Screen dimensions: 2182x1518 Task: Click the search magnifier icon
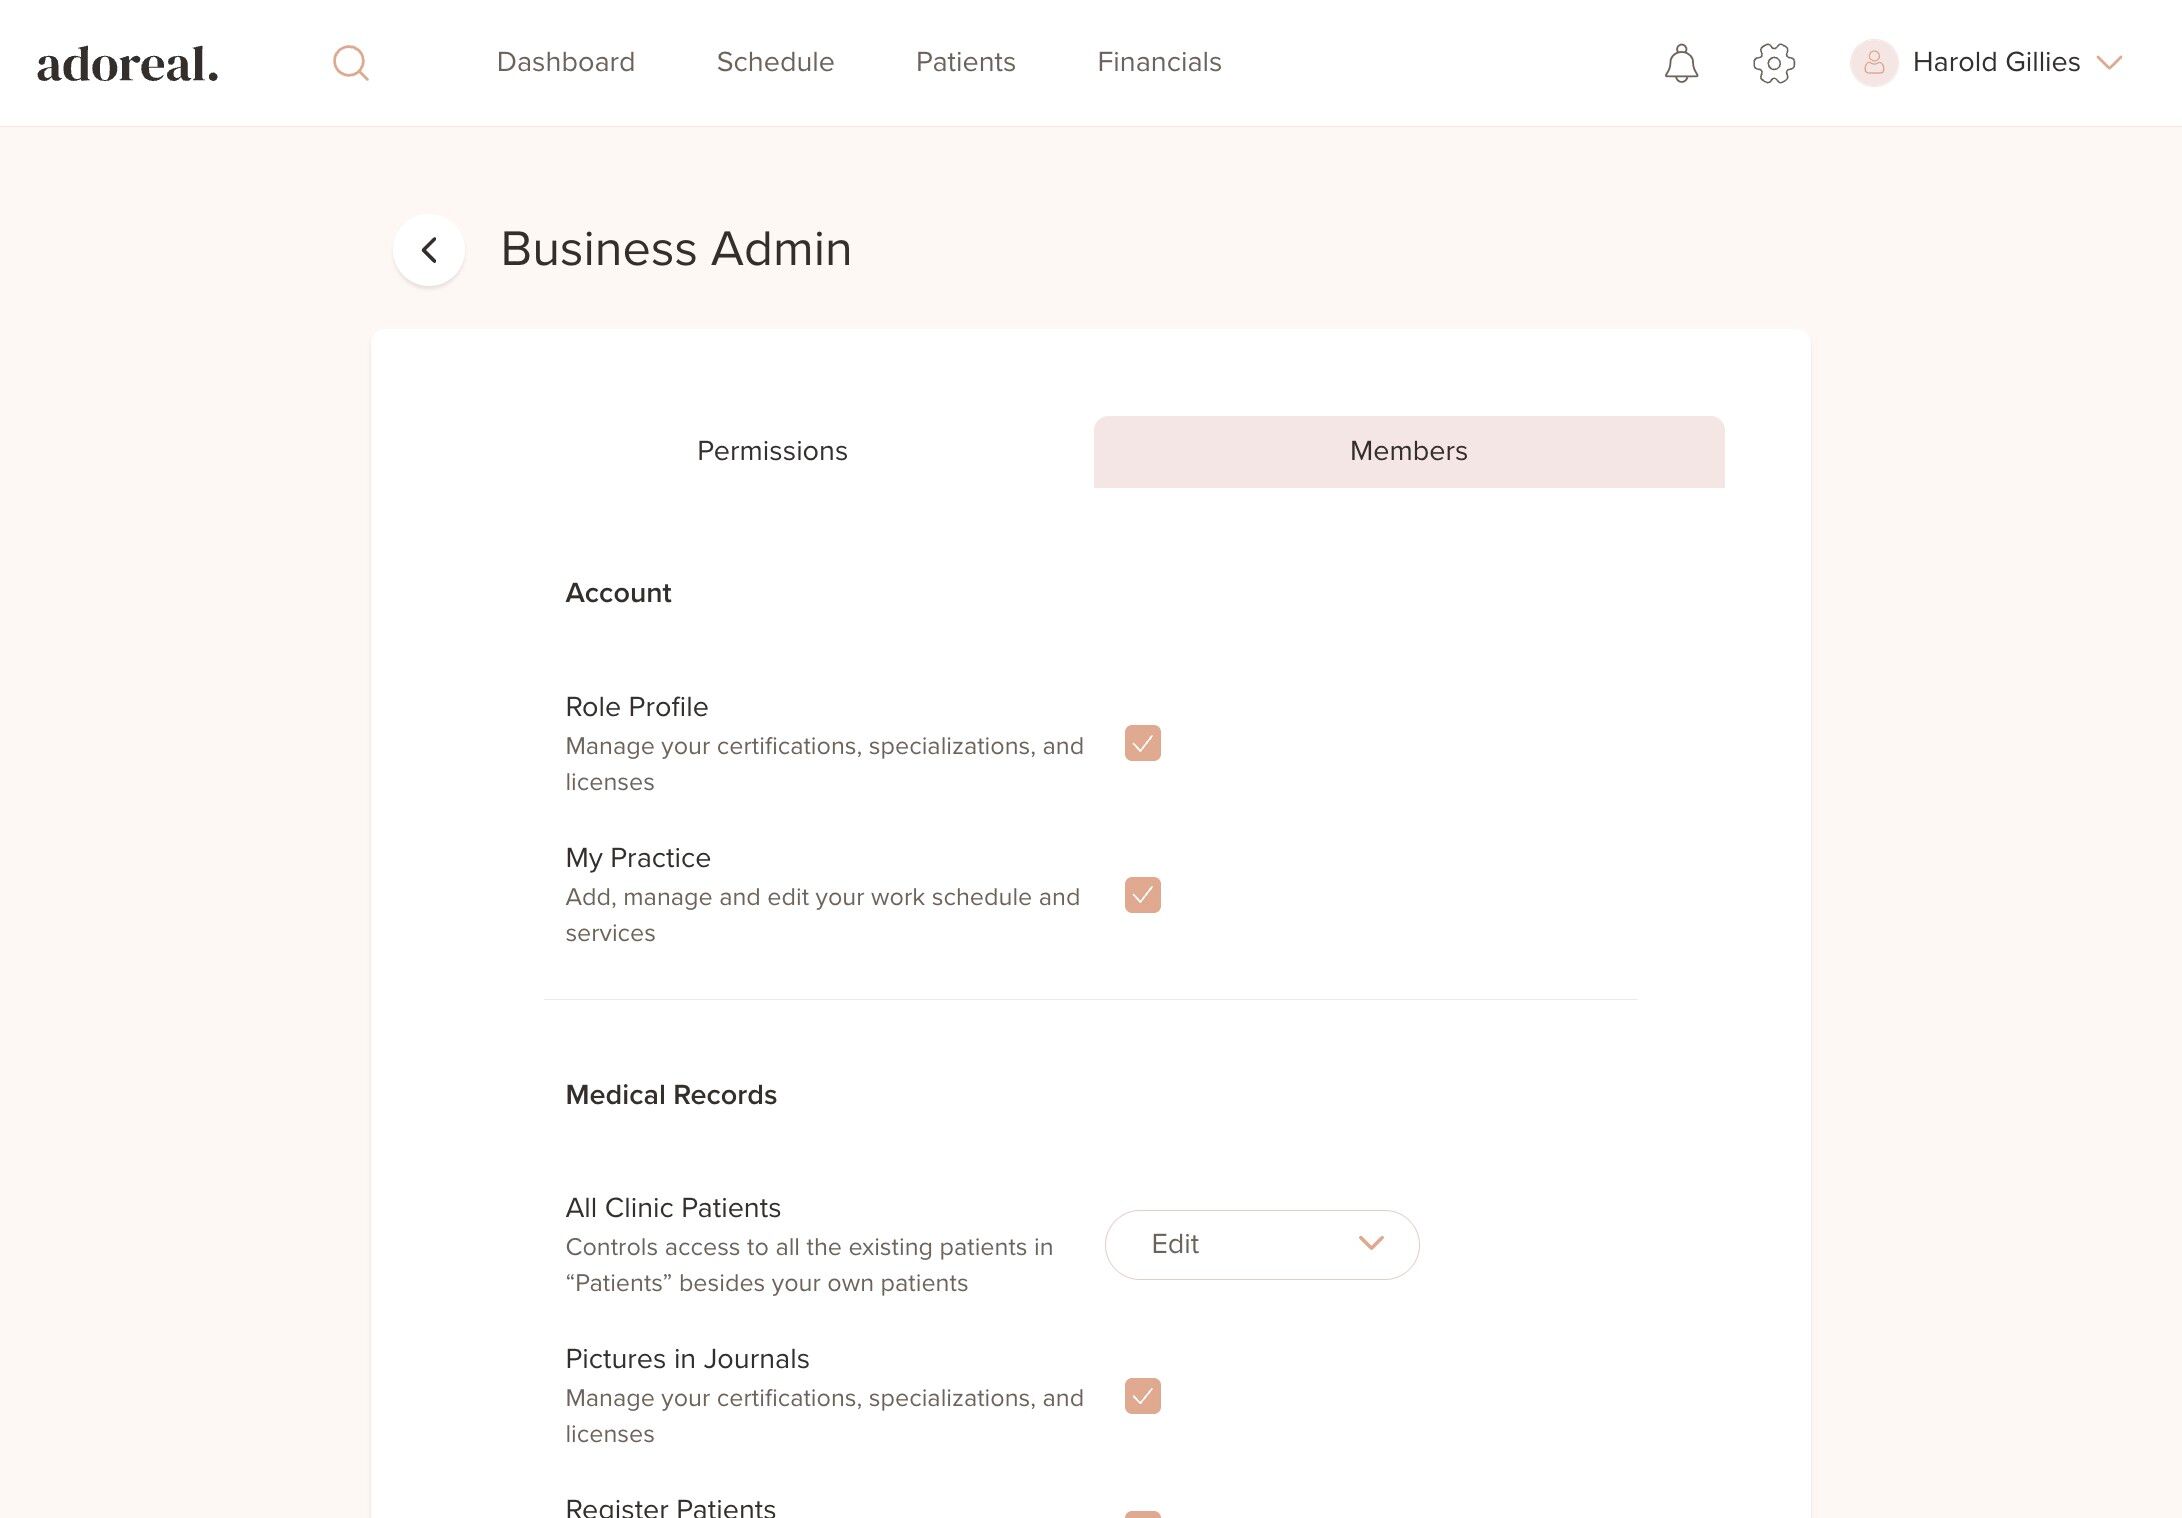[x=350, y=63]
